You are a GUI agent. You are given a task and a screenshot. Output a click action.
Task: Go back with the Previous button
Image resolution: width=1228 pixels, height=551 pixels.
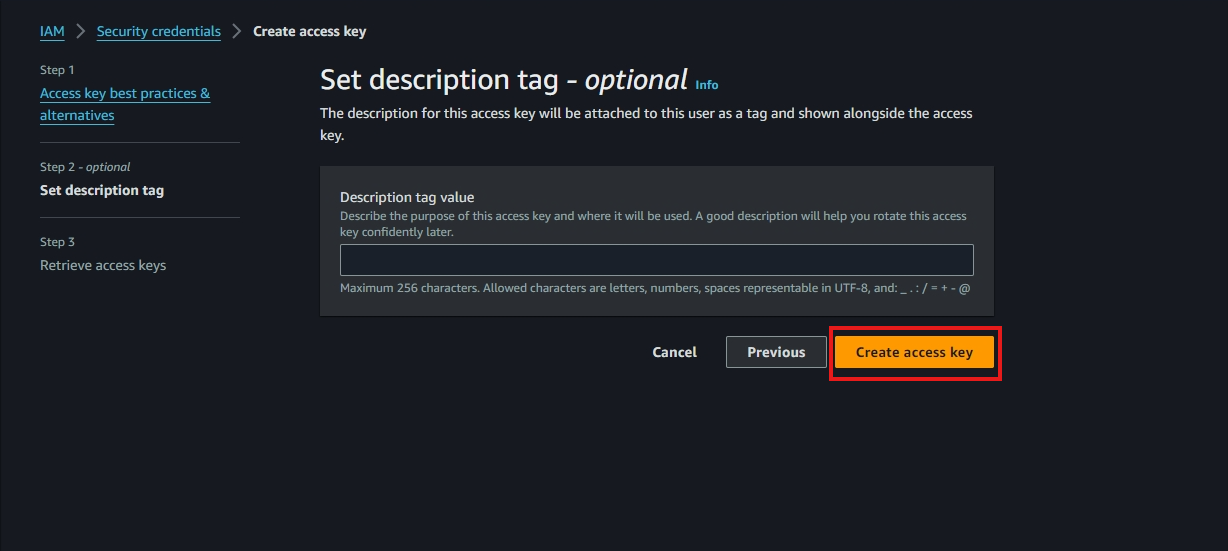click(776, 352)
